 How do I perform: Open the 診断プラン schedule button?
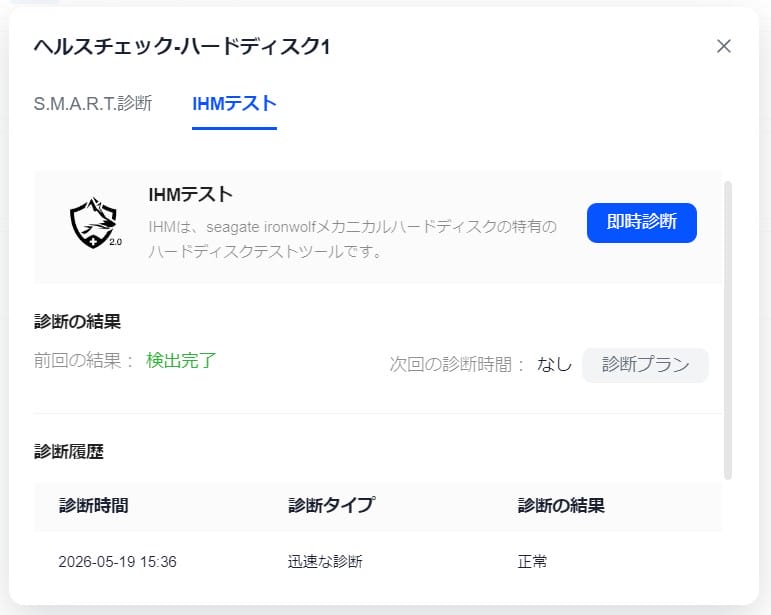tap(645, 365)
